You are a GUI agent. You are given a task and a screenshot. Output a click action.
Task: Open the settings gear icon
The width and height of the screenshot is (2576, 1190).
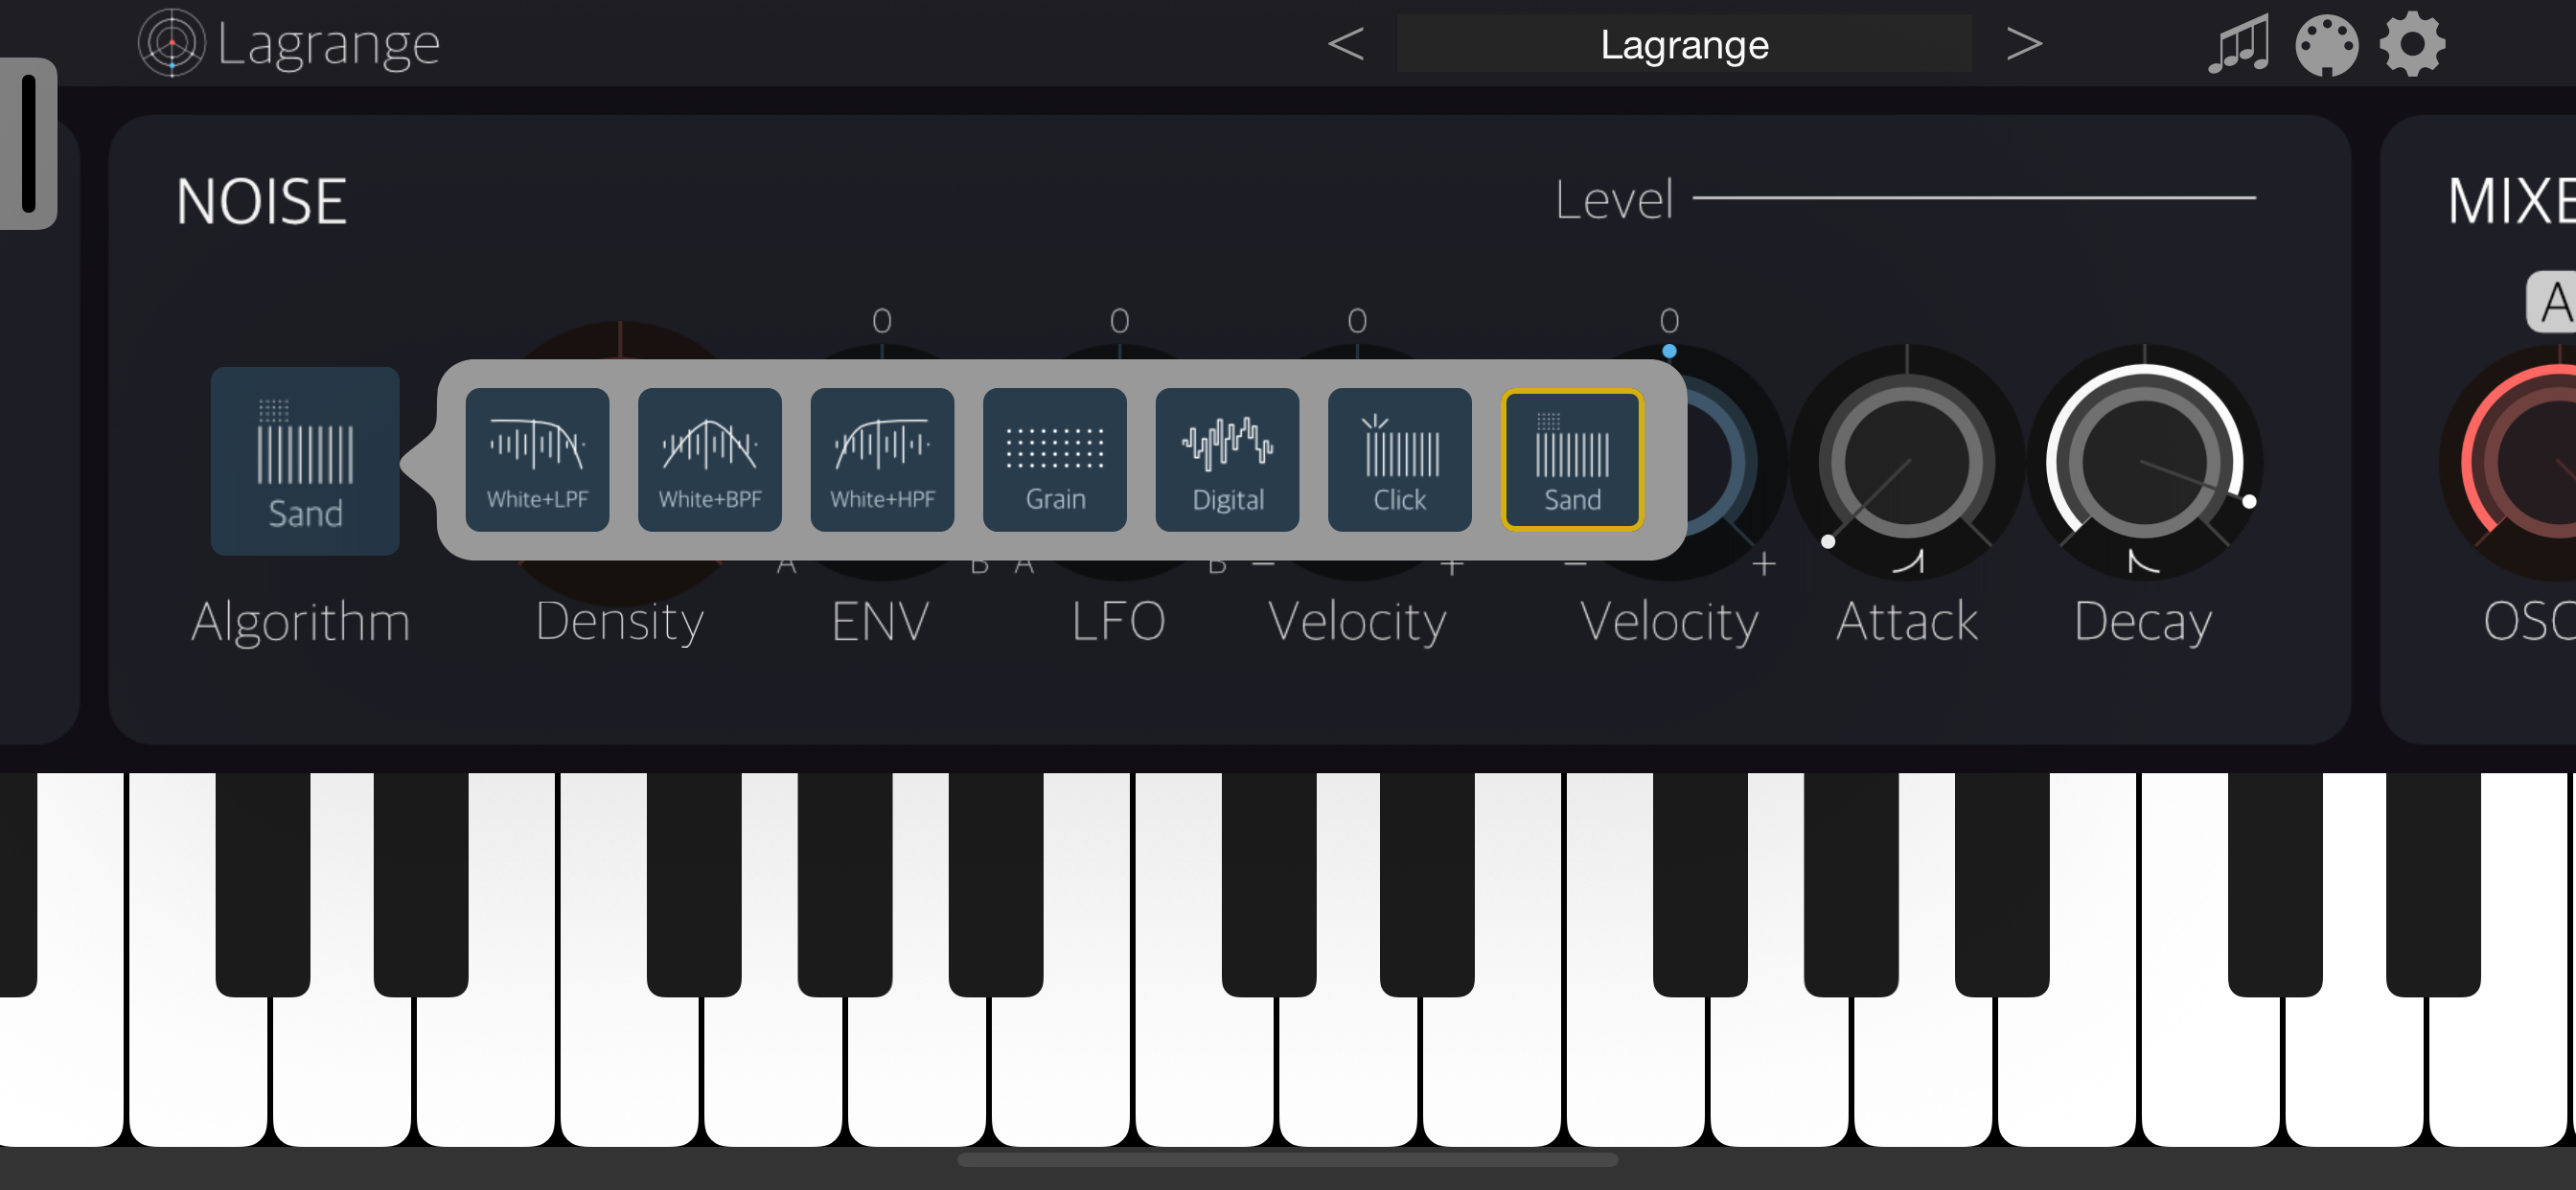[2412, 44]
